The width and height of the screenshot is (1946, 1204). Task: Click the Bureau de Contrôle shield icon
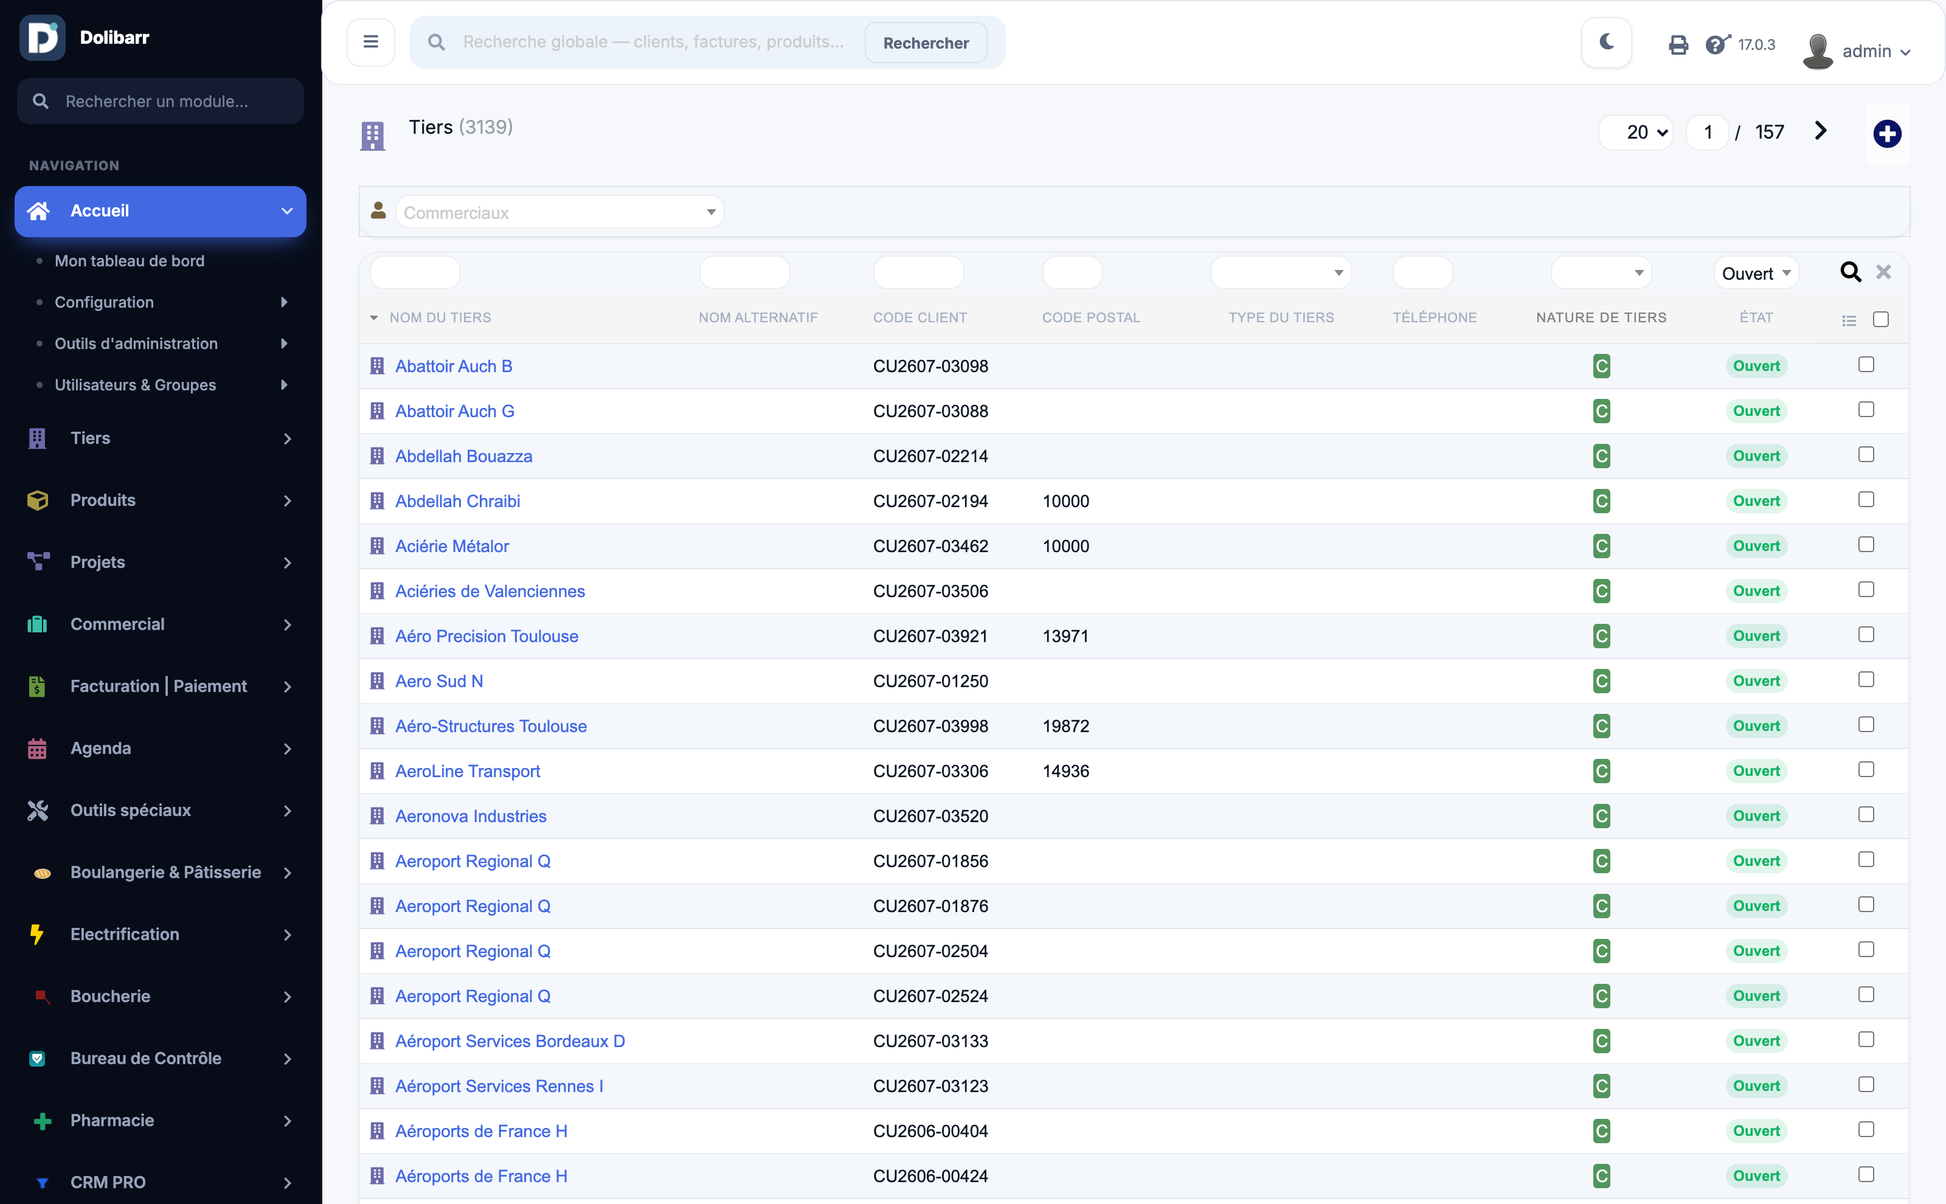[38, 1058]
